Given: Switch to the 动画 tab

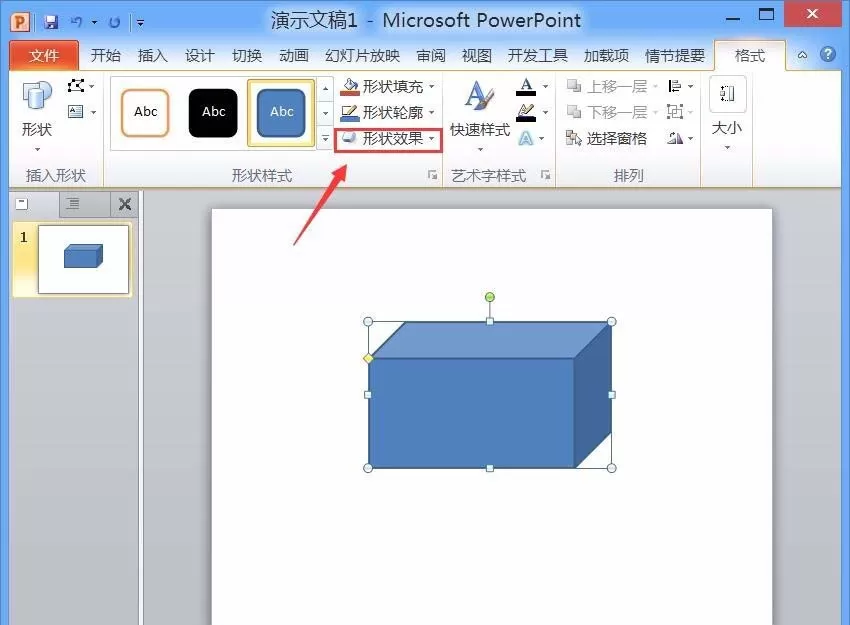Looking at the screenshot, I should 294,55.
